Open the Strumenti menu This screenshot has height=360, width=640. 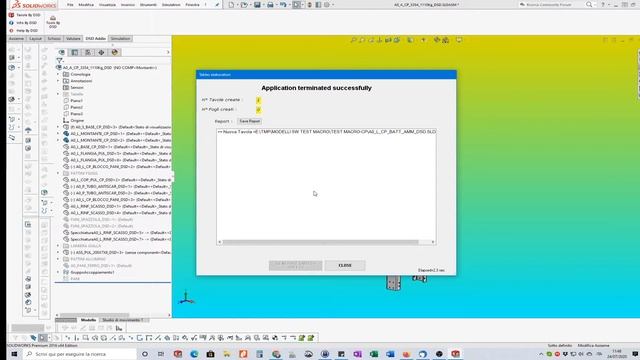coord(148,5)
